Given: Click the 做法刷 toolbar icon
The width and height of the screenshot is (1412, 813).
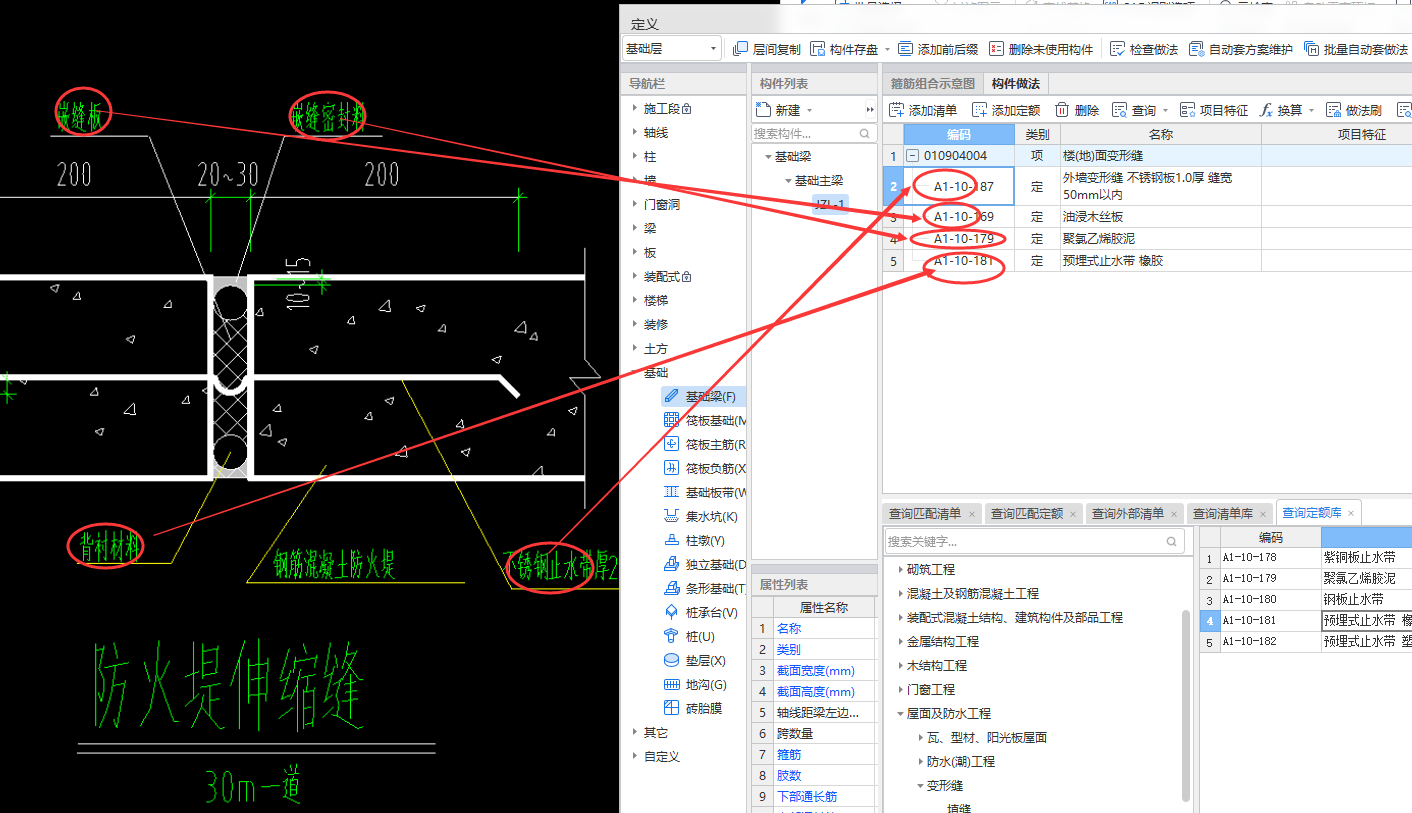Looking at the screenshot, I should coord(1333,110).
